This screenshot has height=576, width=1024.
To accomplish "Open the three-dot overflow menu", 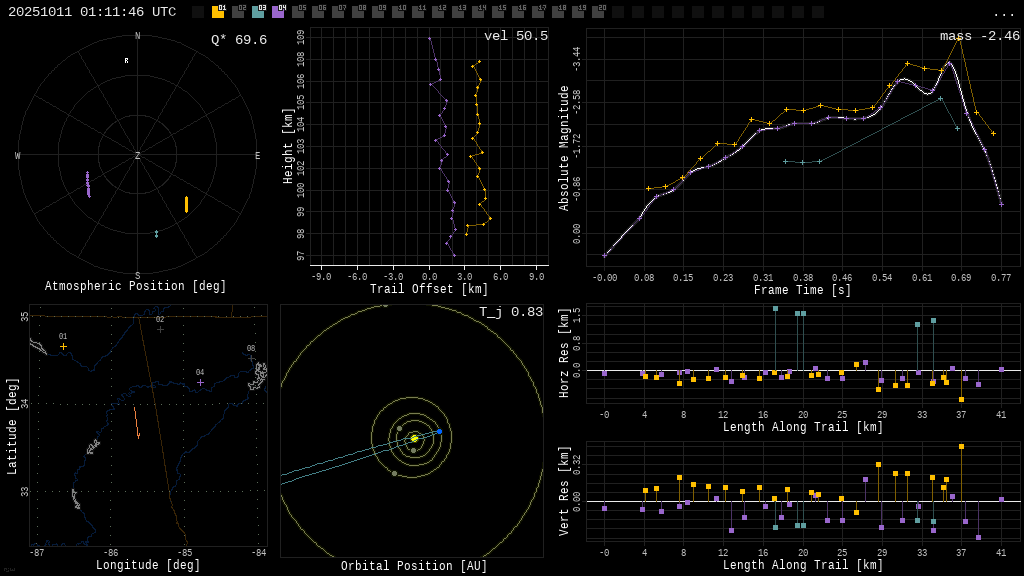I will point(1003,13).
